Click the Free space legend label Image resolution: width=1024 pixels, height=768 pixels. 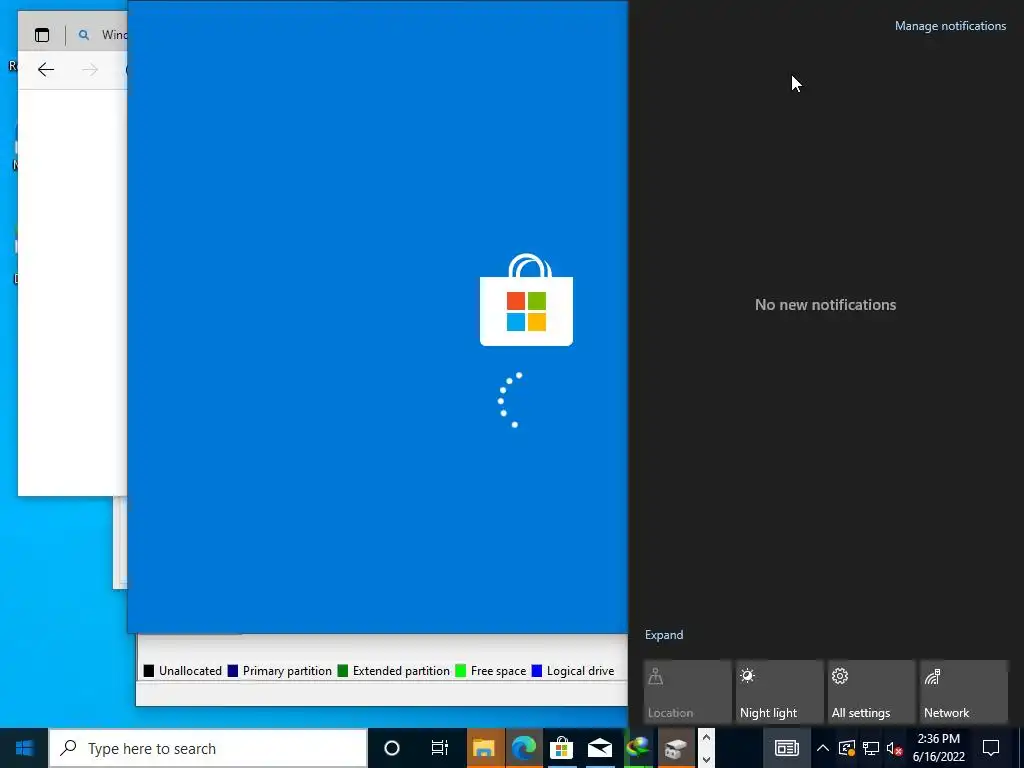pos(498,671)
